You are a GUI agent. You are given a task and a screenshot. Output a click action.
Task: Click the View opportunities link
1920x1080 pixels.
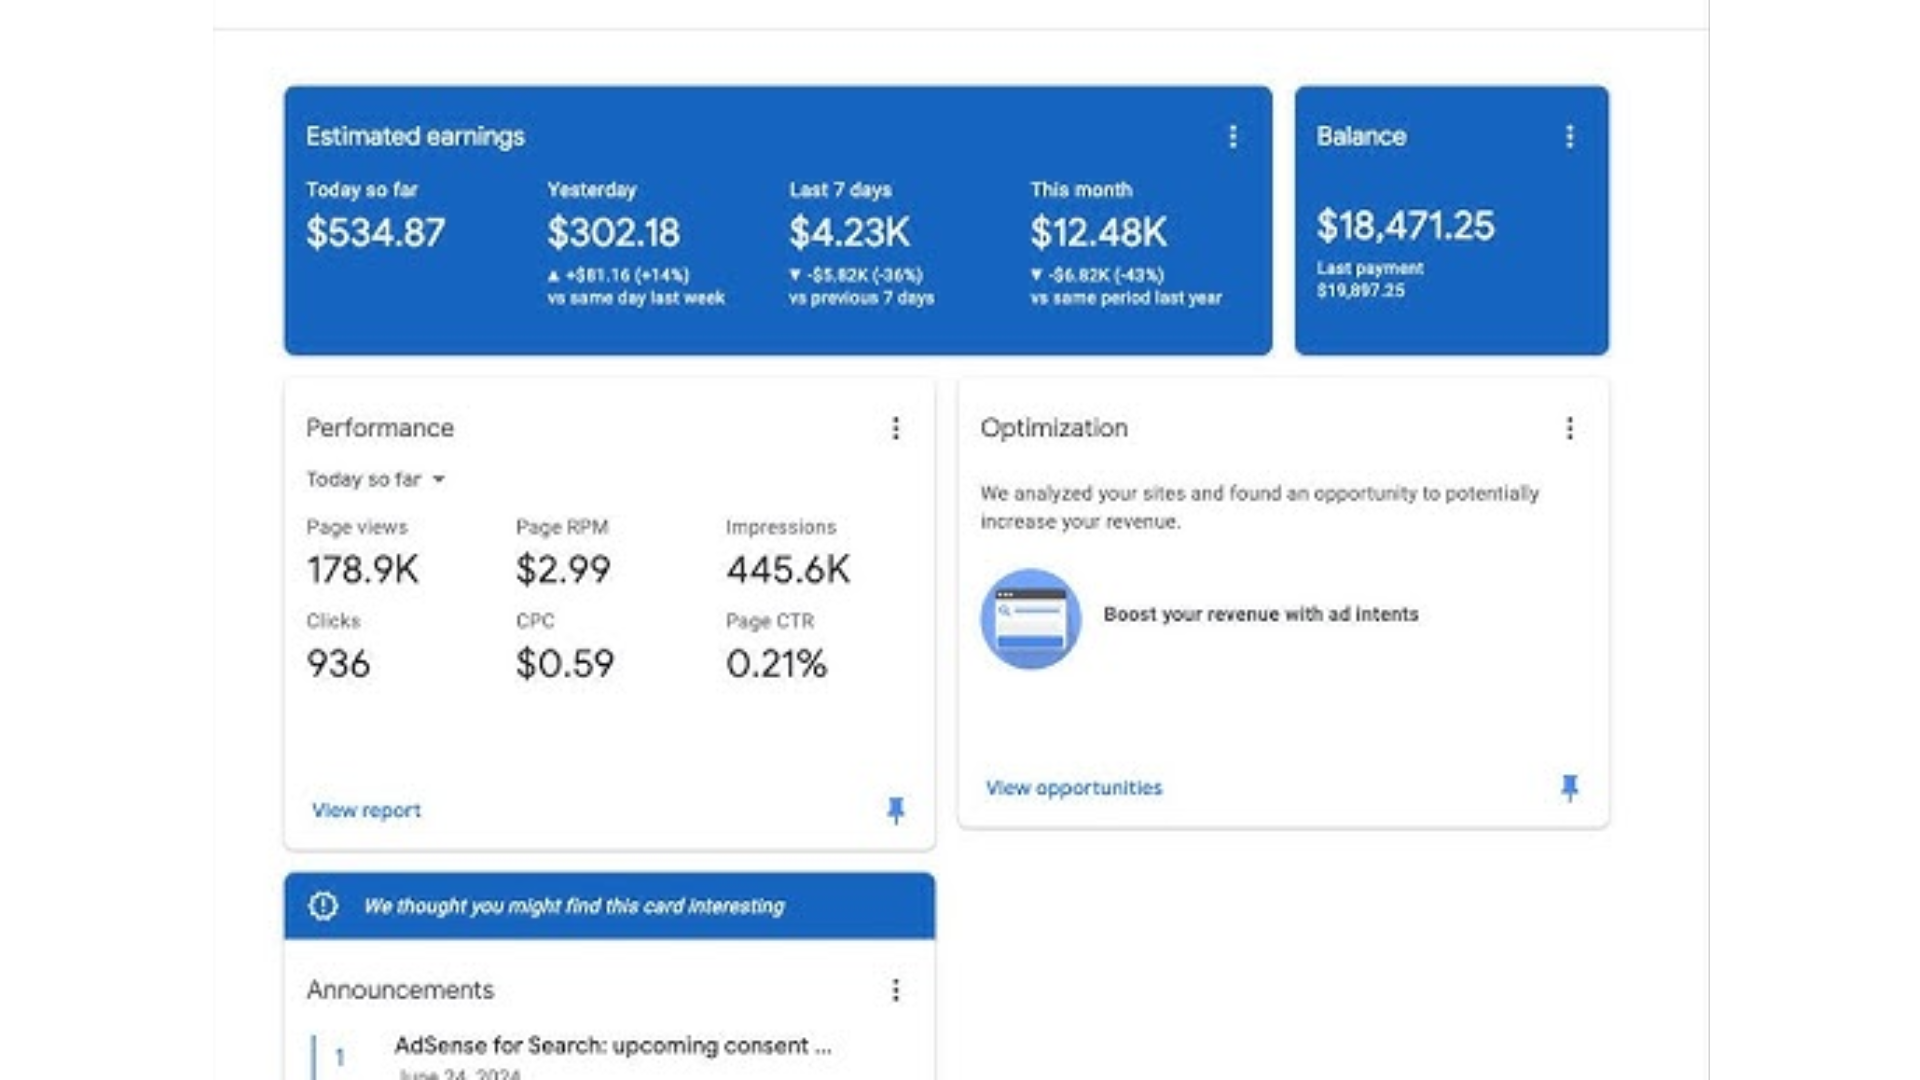coord(1073,788)
